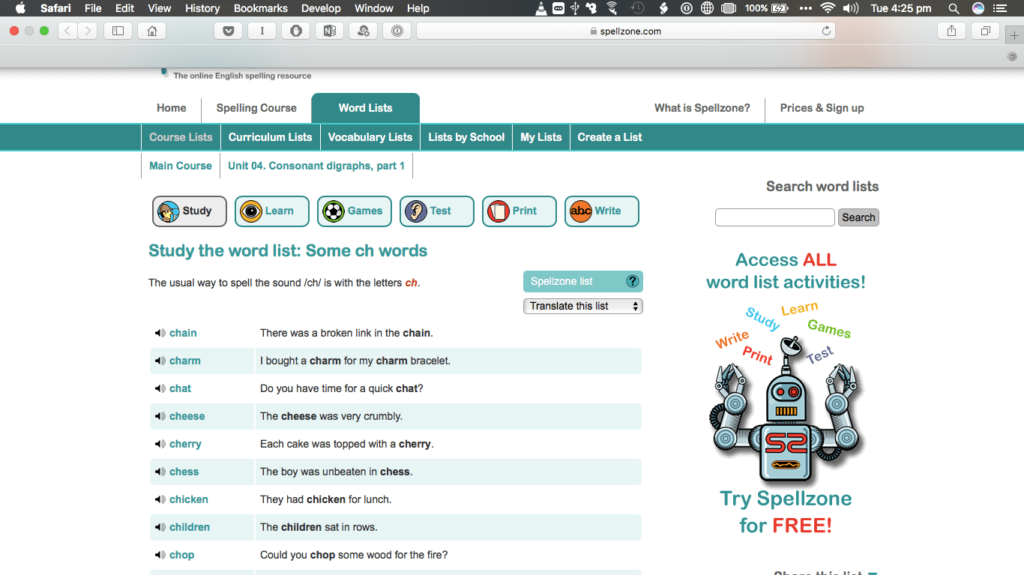The image size is (1024, 575).
Task: Open the Safari History menu
Action: pos(202,8)
